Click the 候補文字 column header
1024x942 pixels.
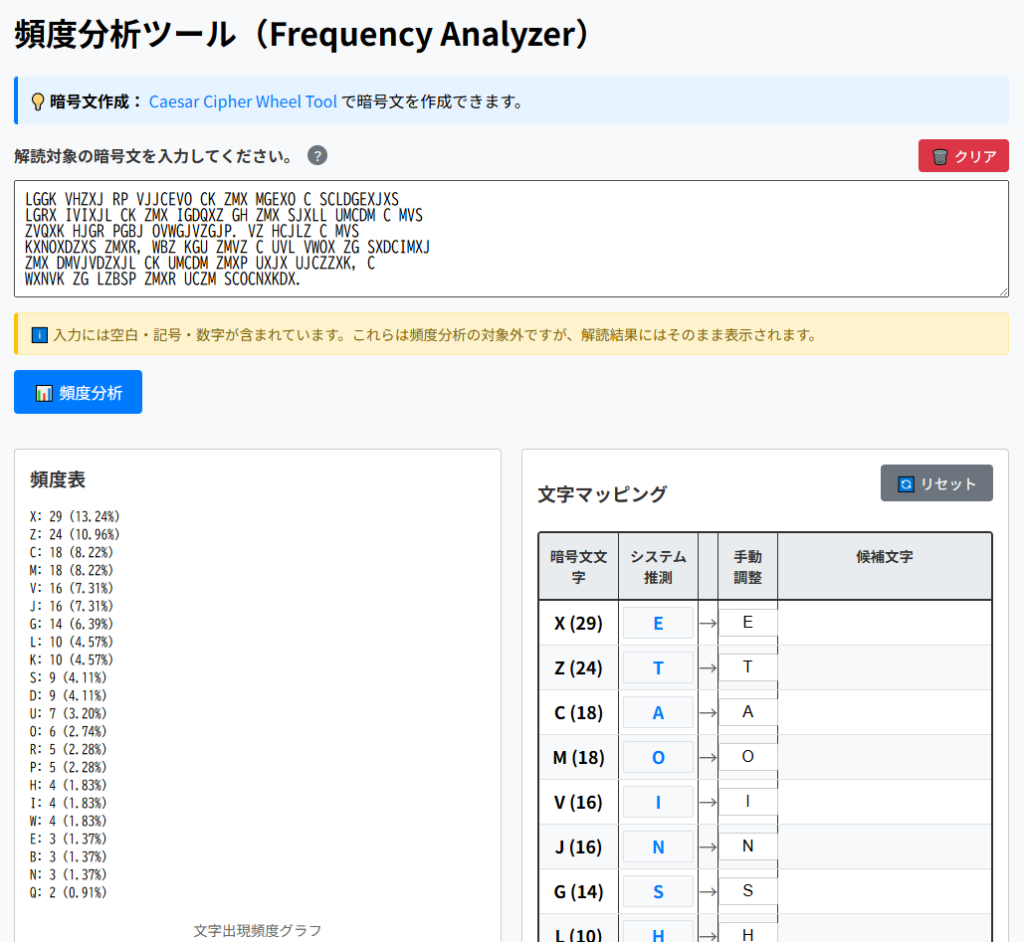(x=884, y=557)
